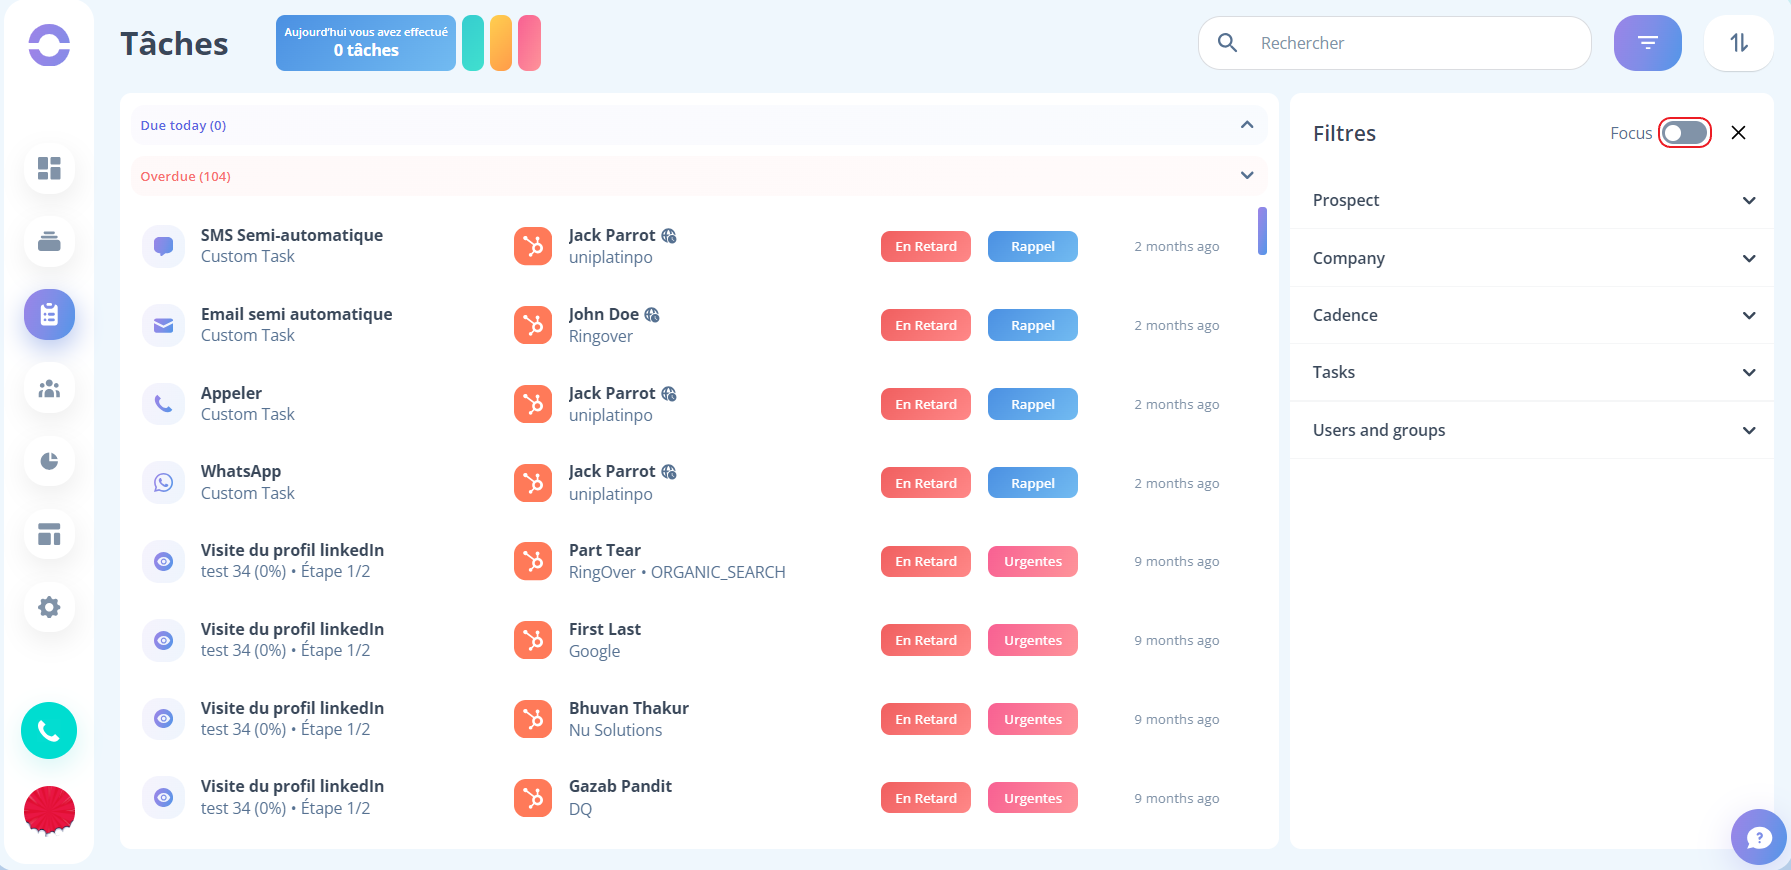Click the SMS Semi-automatique message icon

(164, 246)
